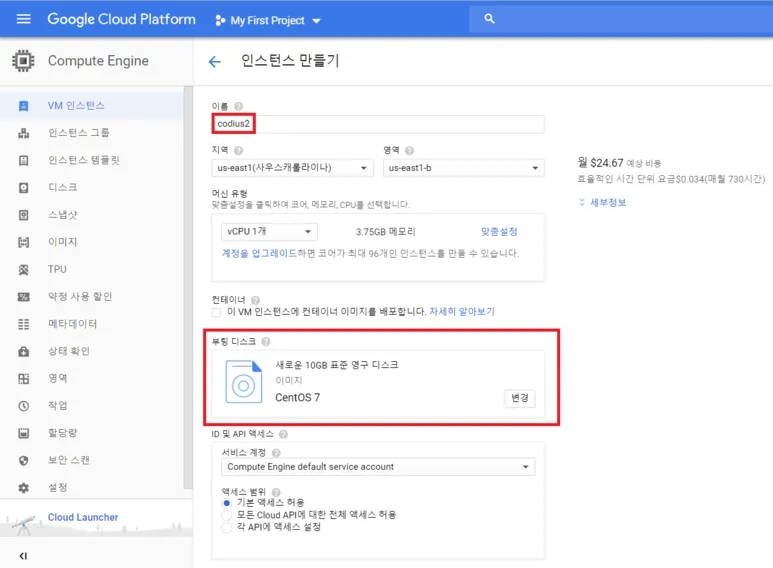Enable the container image deployment checkbox
This screenshot has height=568, width=773.
216,312
